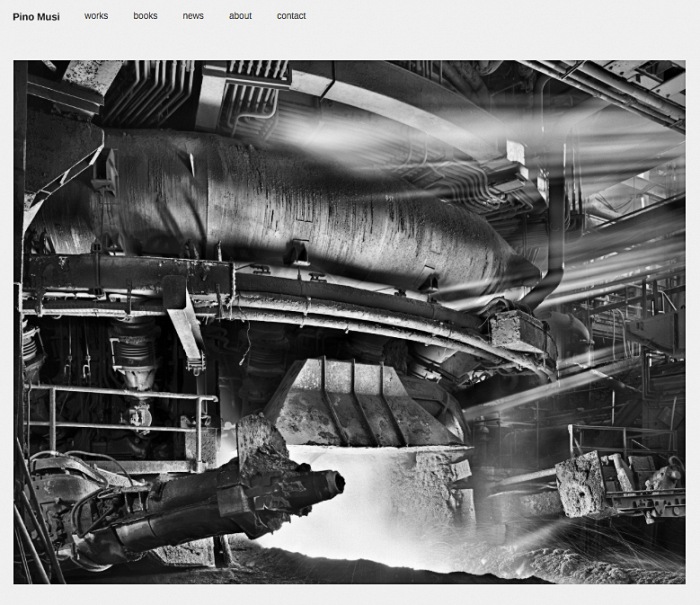Visit the about page

pos(240,16)
